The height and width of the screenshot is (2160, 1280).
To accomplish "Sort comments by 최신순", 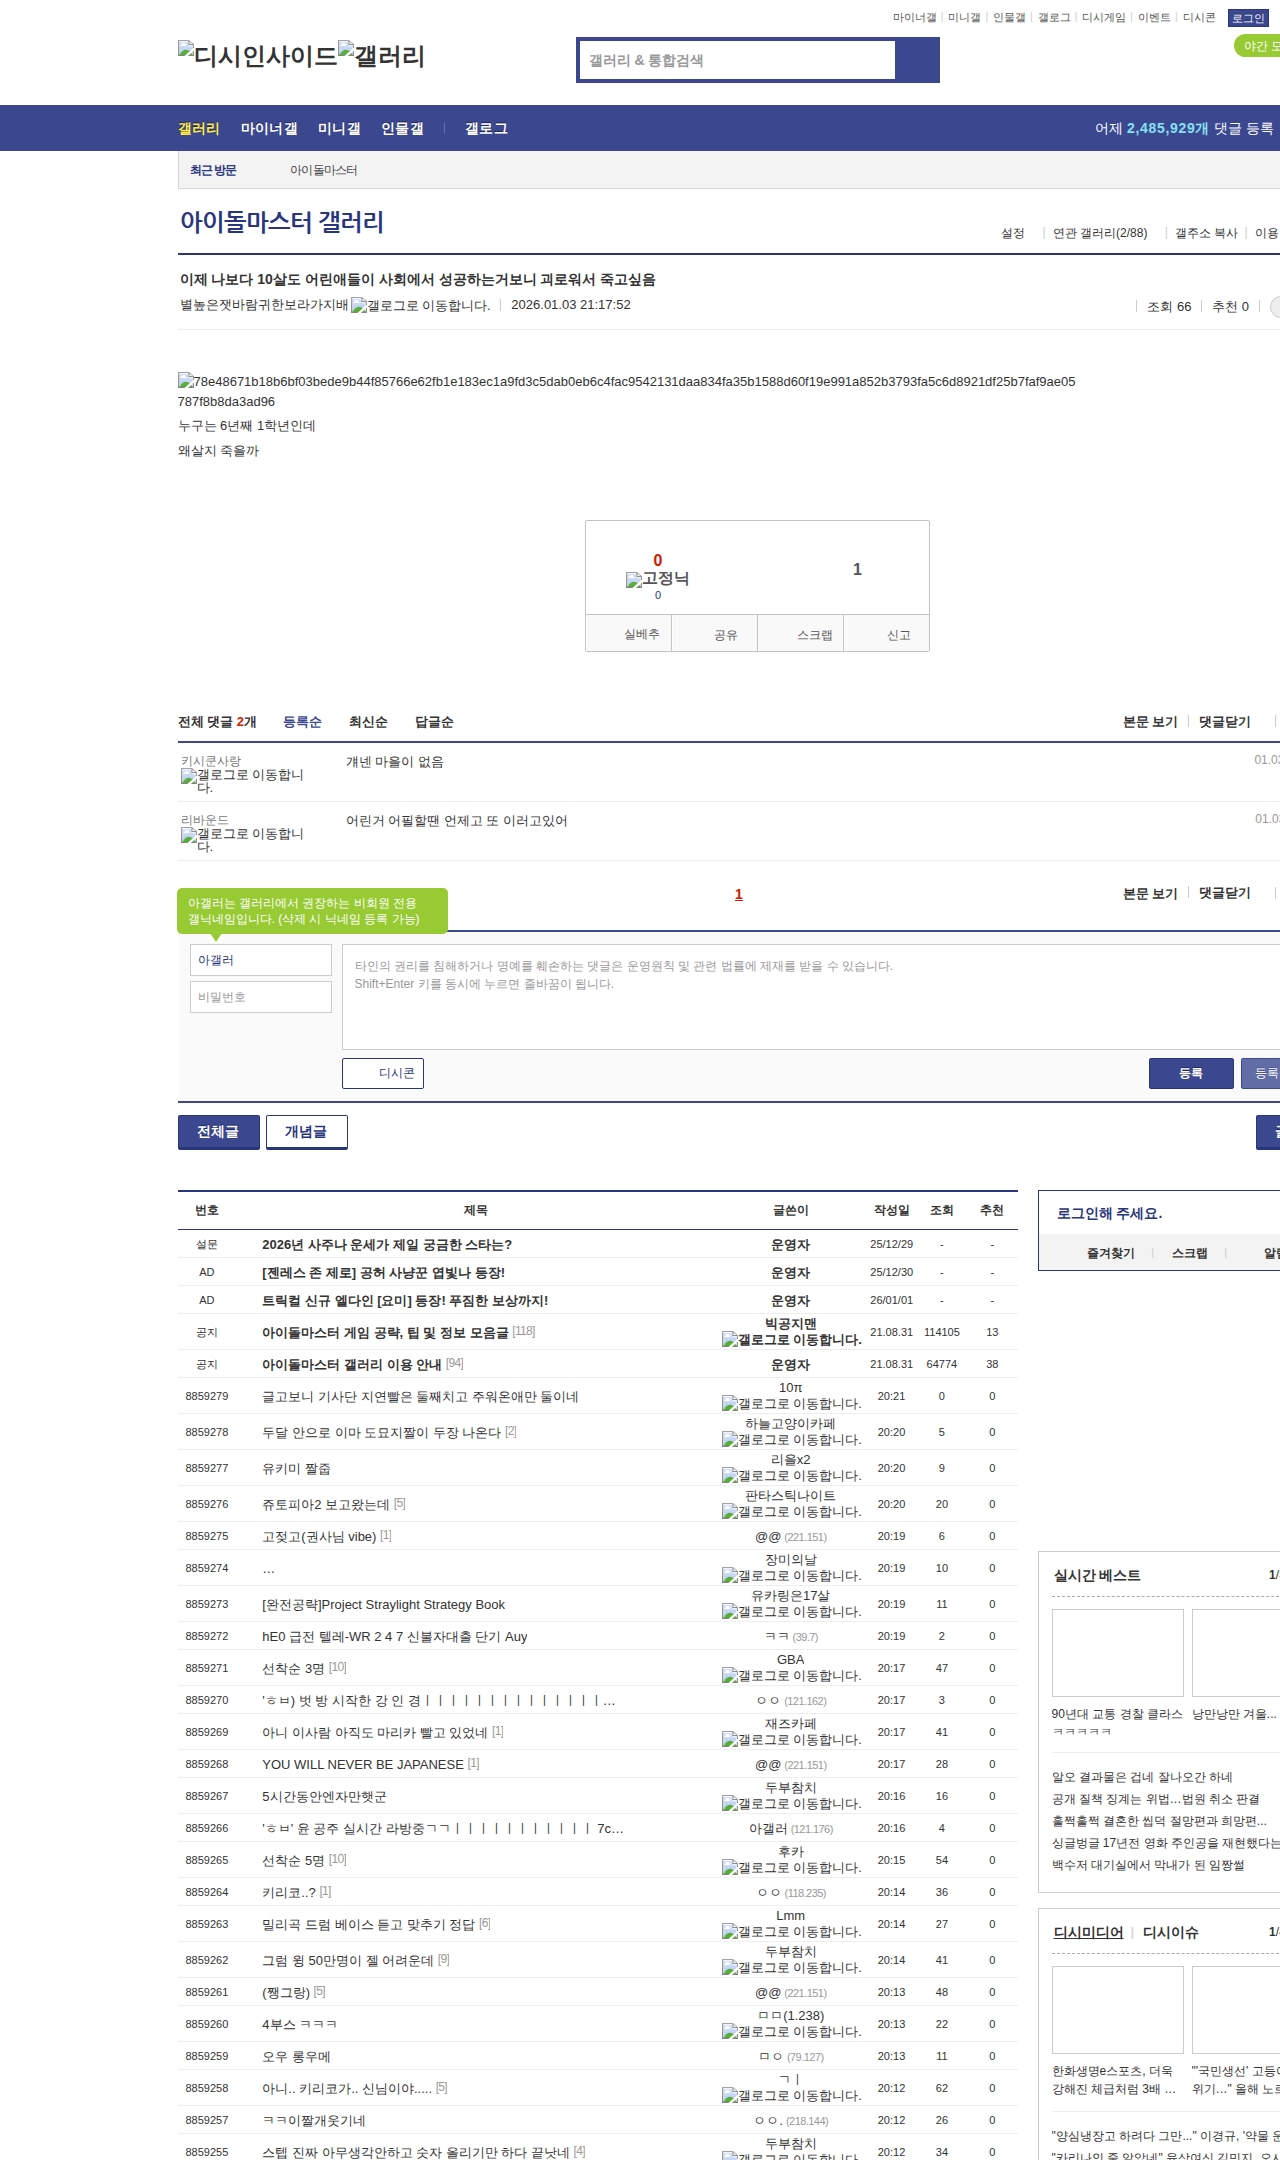I will tap(368, 722).
